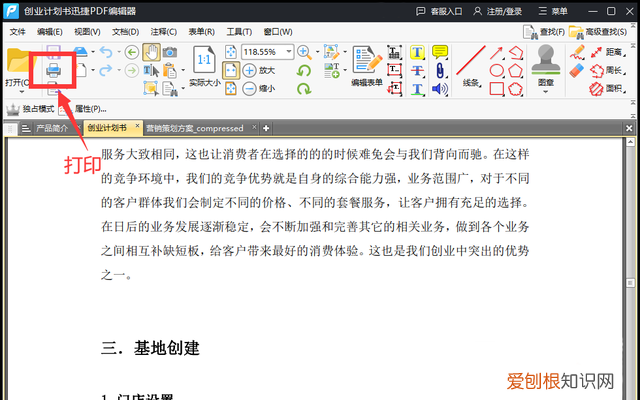Select the oval drawing tool
This screenshot has width=640, height=400.
496,70
